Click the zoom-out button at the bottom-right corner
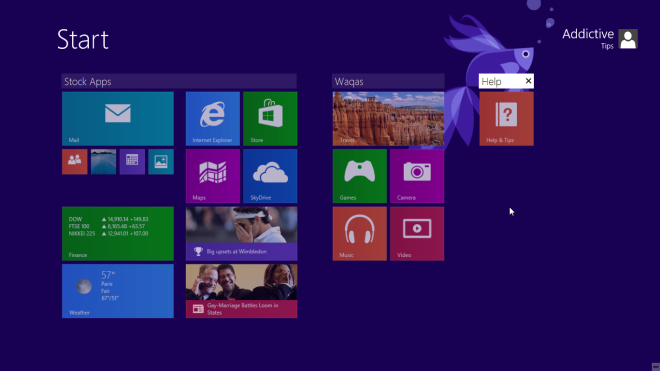The height and width of the screenshot is (371, 660). [655, 367]
